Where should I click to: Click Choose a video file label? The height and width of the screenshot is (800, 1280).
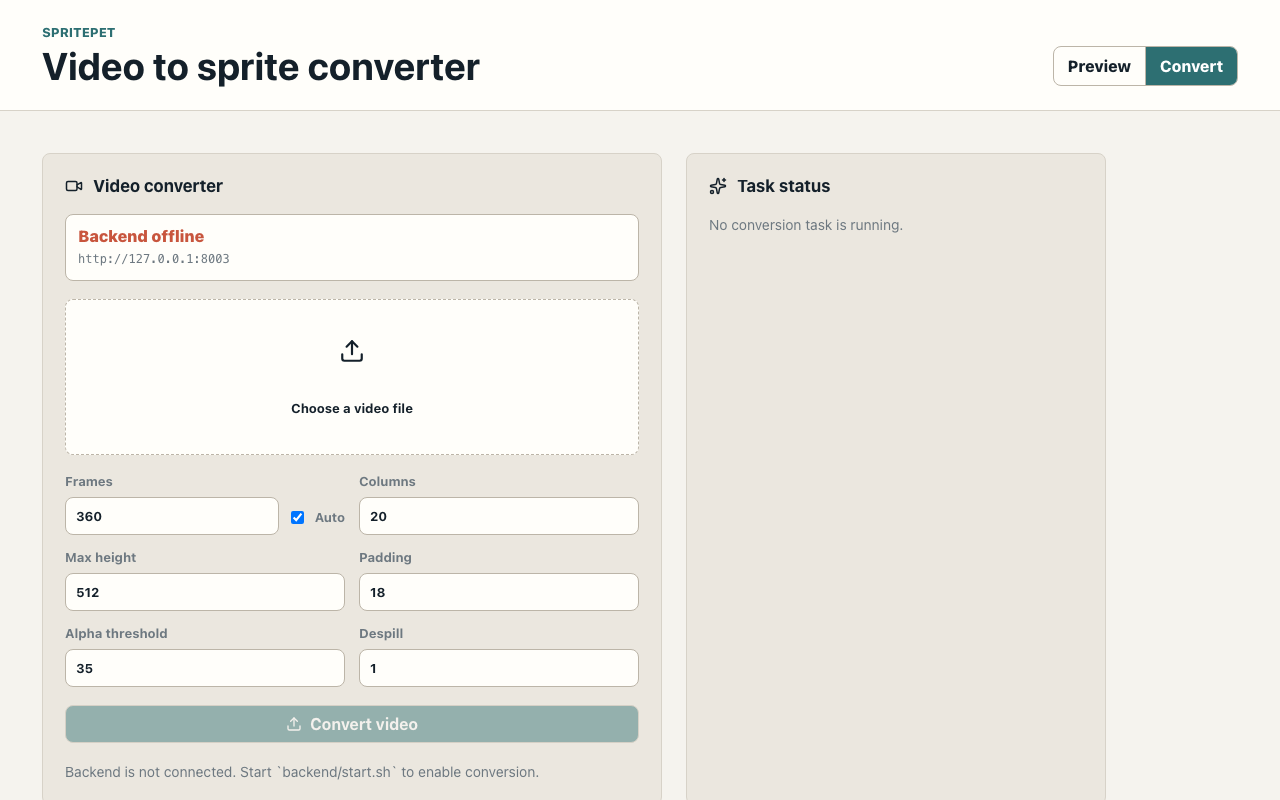[x=352, y=408]
